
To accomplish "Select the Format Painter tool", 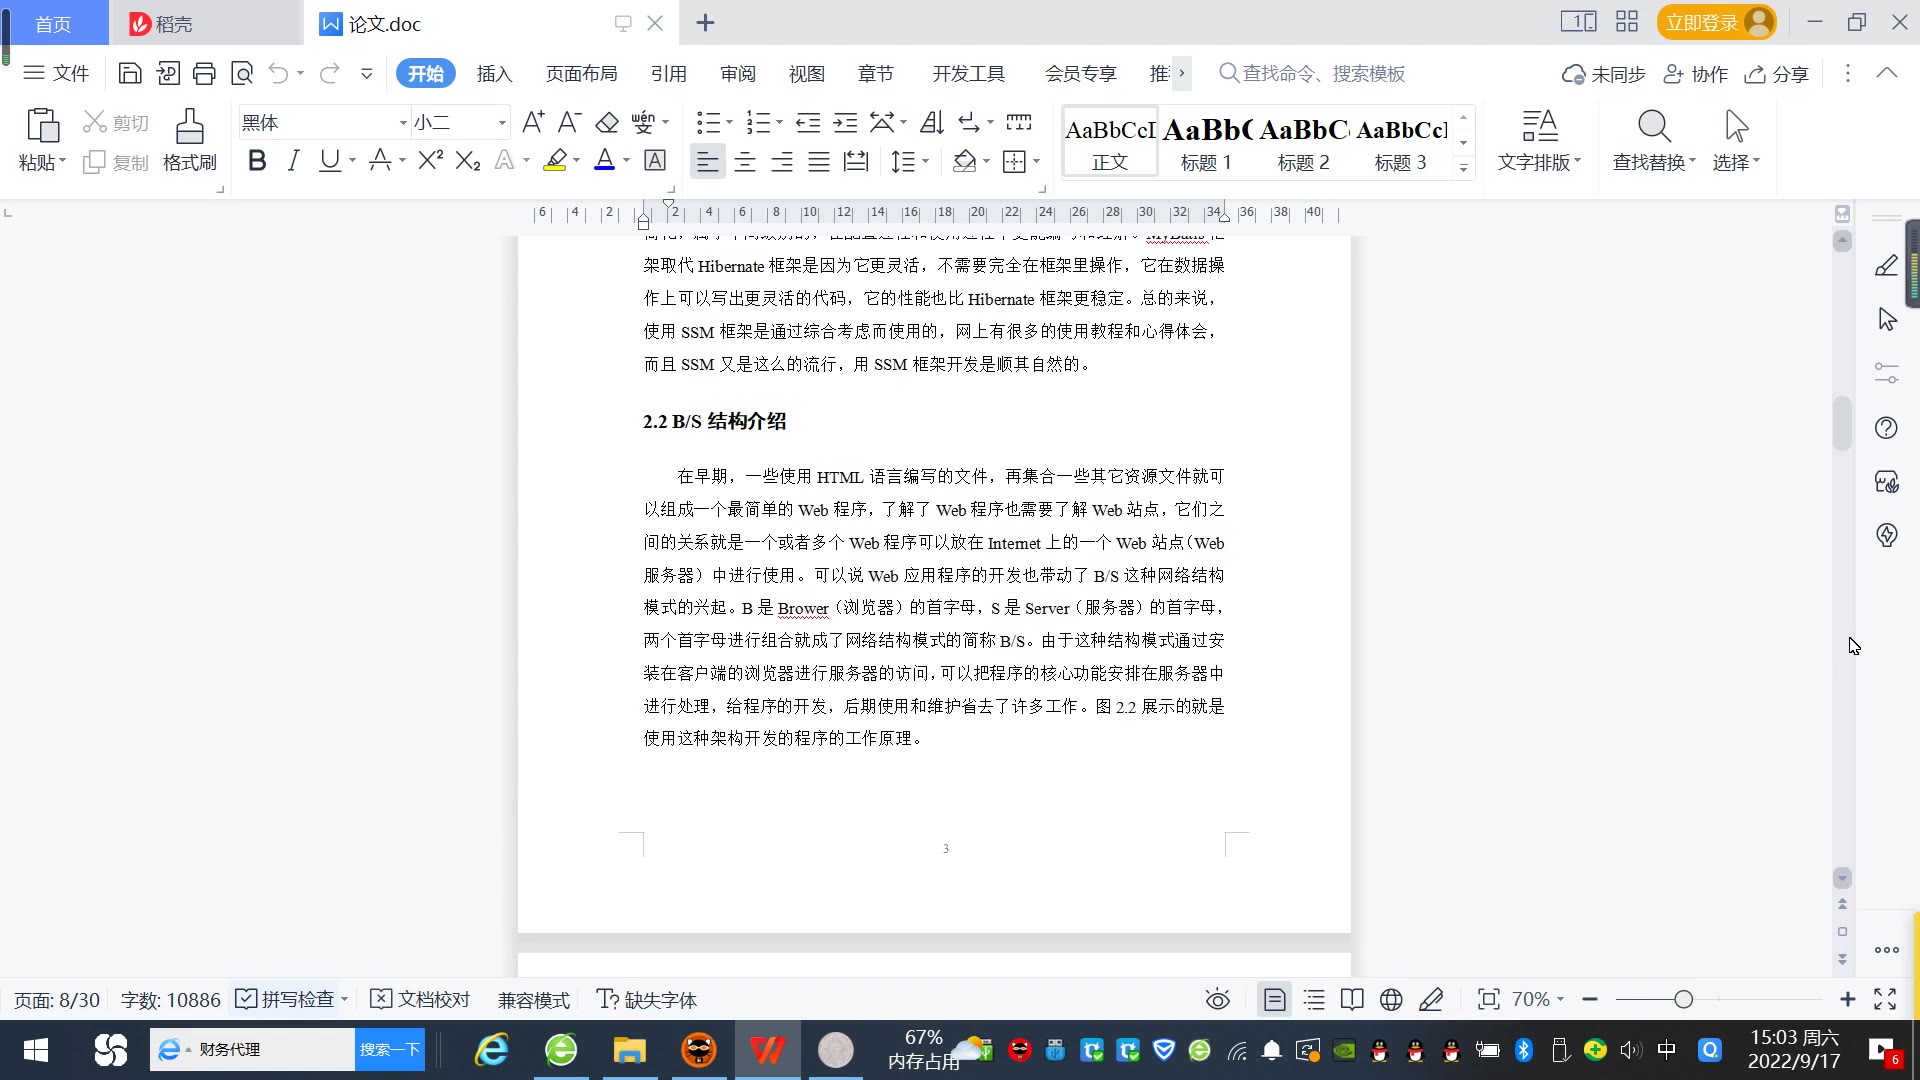I will (x=189, y=140).
